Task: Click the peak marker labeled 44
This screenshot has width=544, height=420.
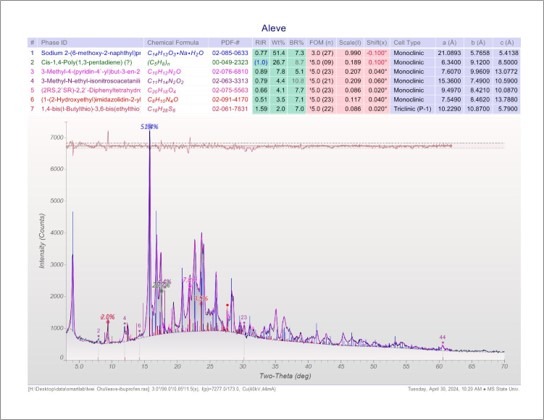Action: [x=443, y=337]
